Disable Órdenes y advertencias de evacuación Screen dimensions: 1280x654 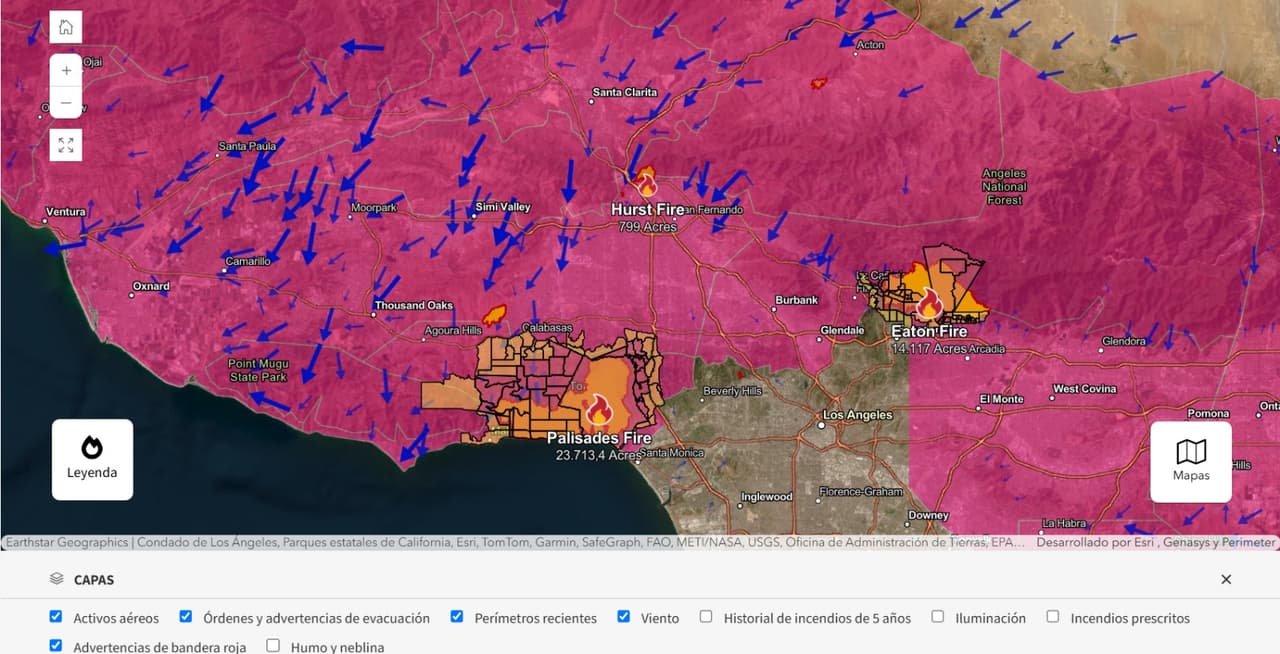185,616
